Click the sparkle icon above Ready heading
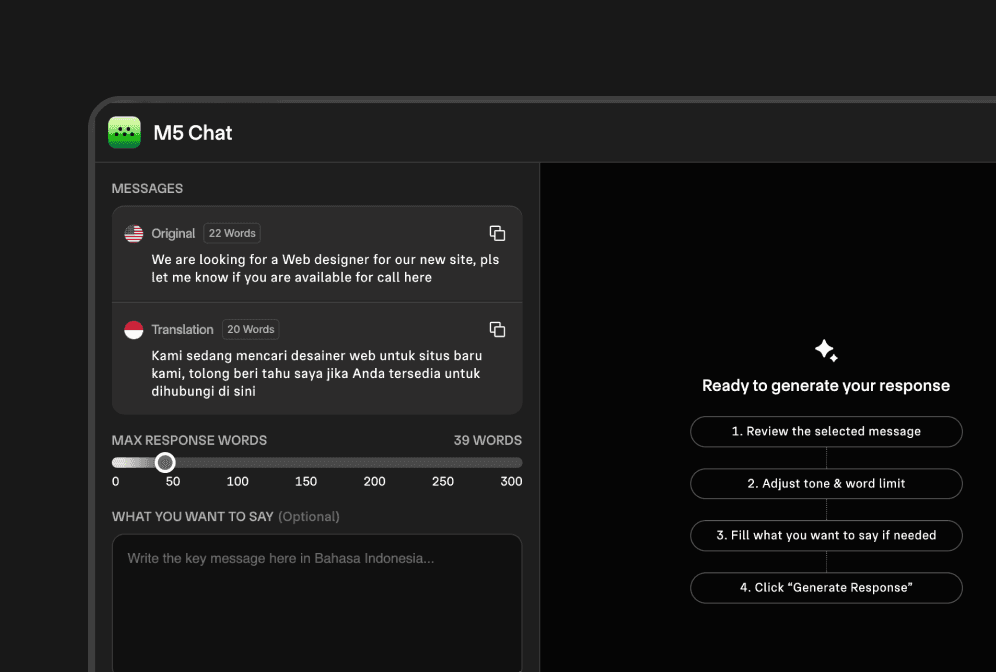Viewport: 996px width, 672px height. pos(826,351)
